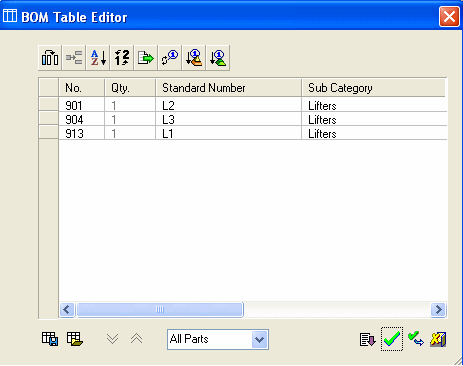Close the BOM Table Editor window

pos(449,16)
